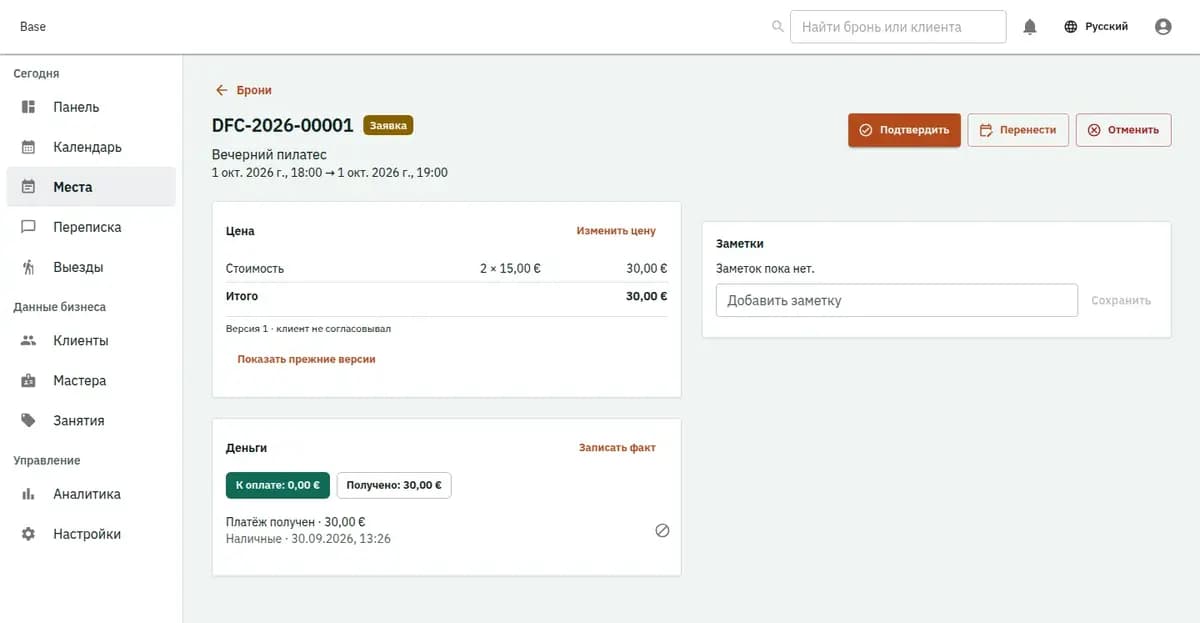Screen dimensions: 1200x623
Task: Click the Переписка chat bubble icon
Action: point(29,227)
